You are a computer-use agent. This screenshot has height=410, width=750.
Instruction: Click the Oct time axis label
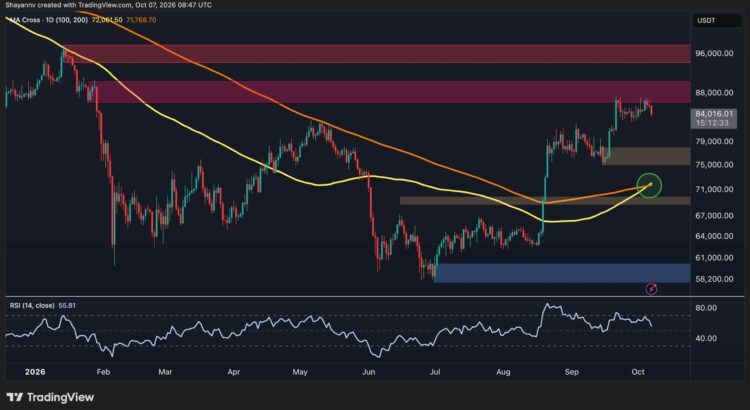(639, 372)
